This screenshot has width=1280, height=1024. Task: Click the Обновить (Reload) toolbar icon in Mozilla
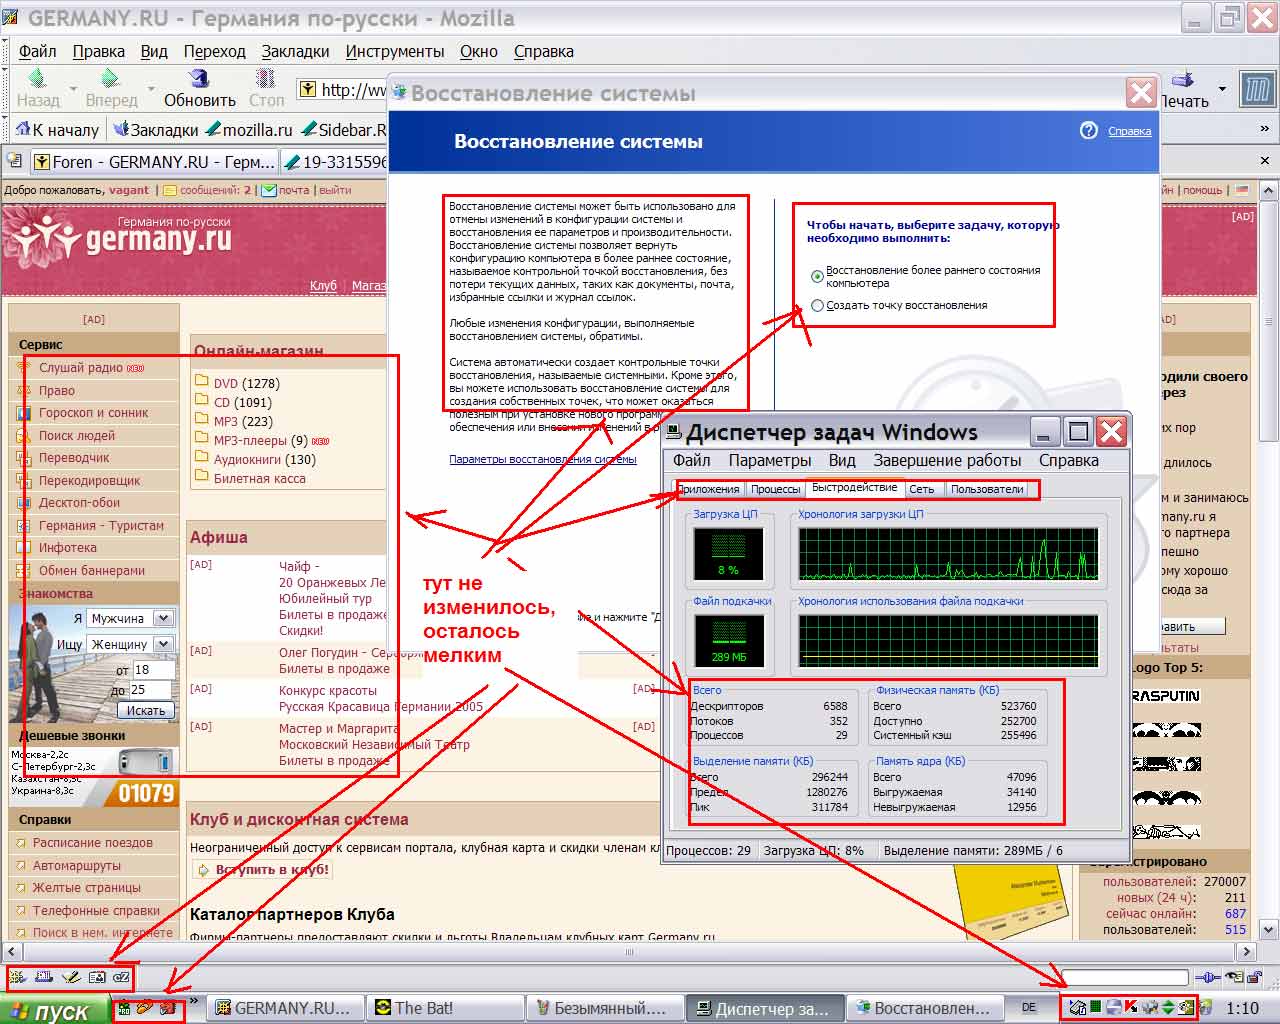(x=199, y=78)
